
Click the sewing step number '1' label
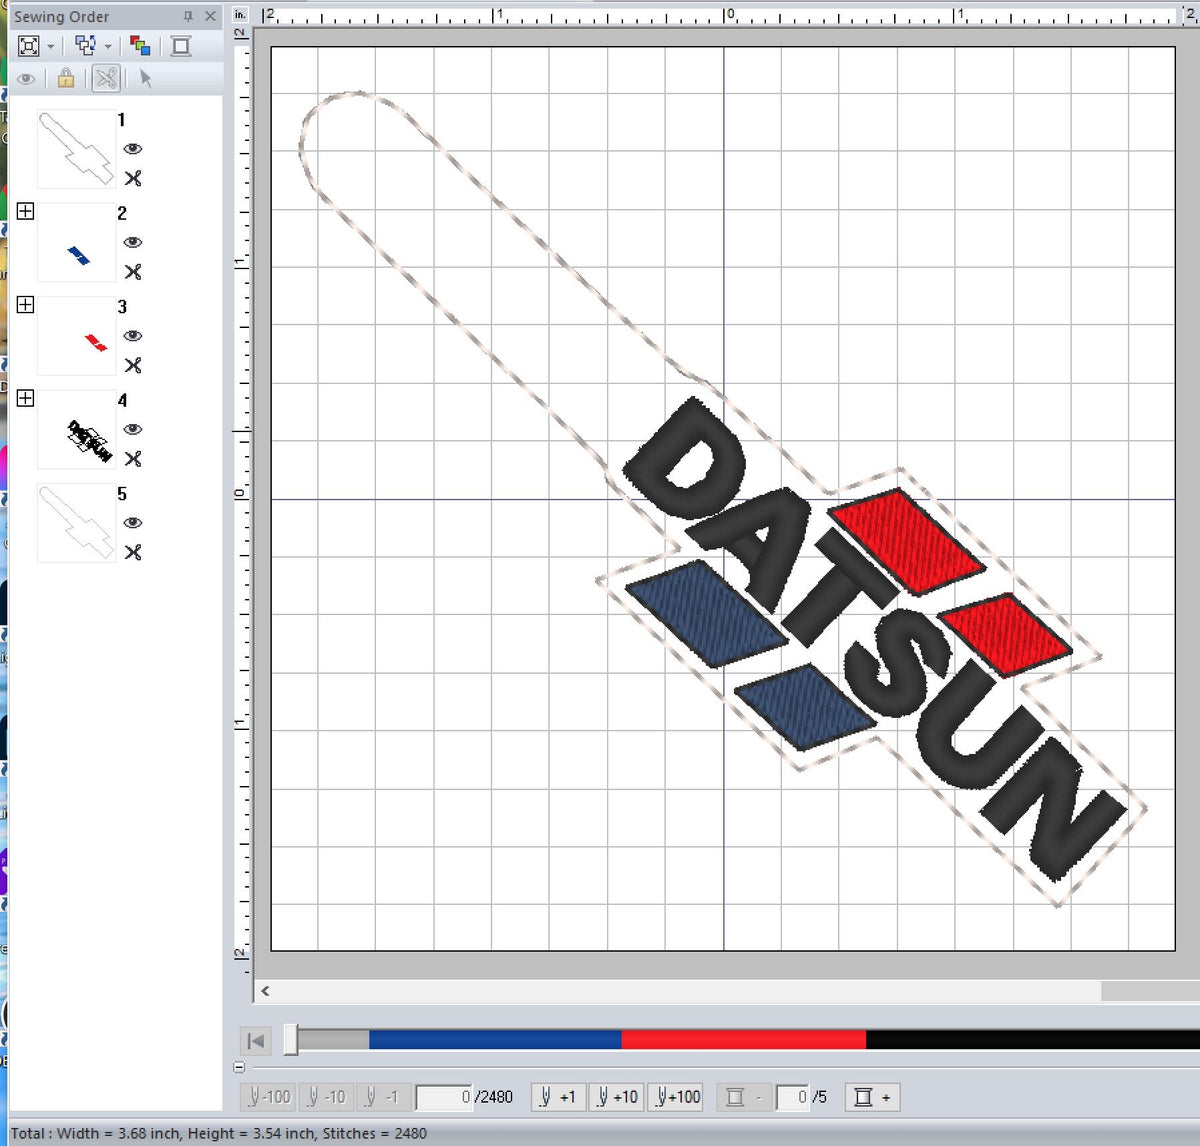click(122, 120)
